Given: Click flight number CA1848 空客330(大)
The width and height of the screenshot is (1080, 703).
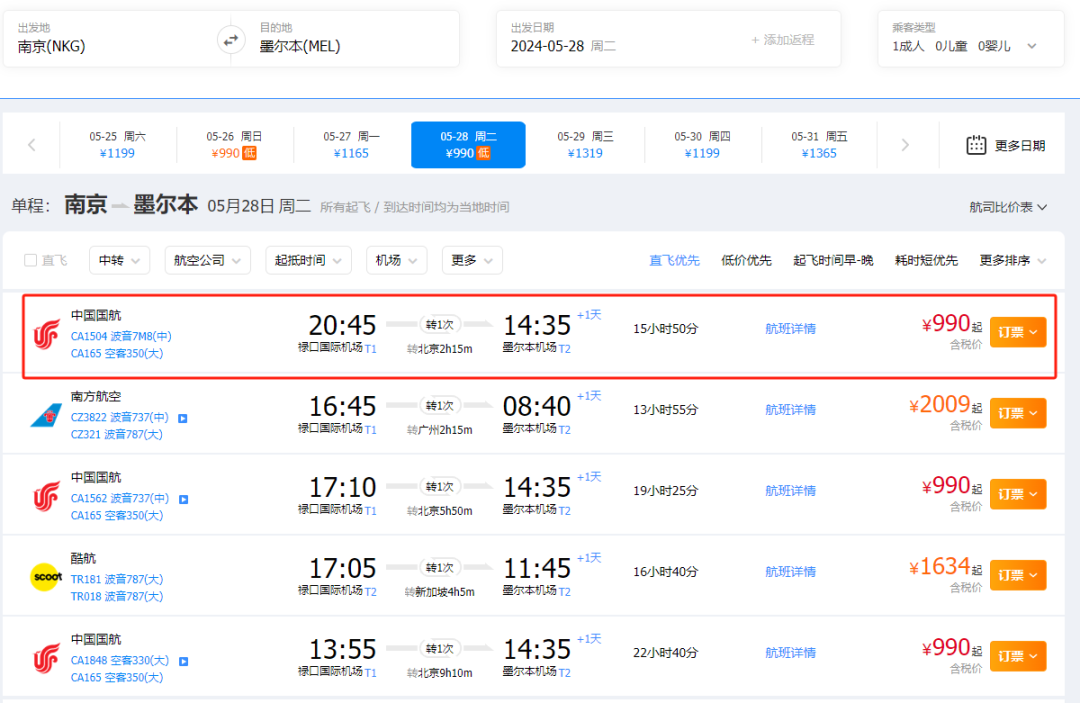Looking at the screenshot, I should point(120,660).
